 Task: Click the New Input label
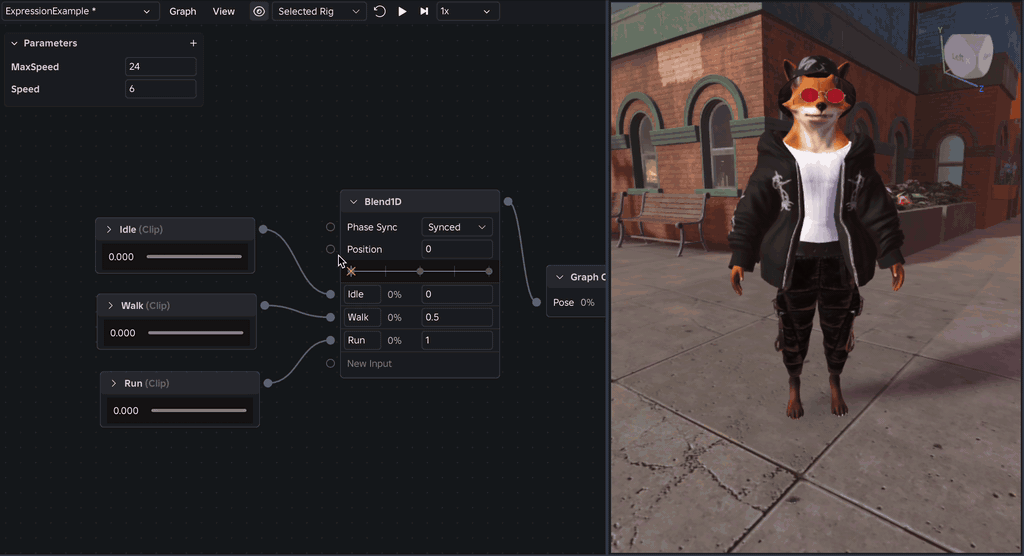point(369,363)
